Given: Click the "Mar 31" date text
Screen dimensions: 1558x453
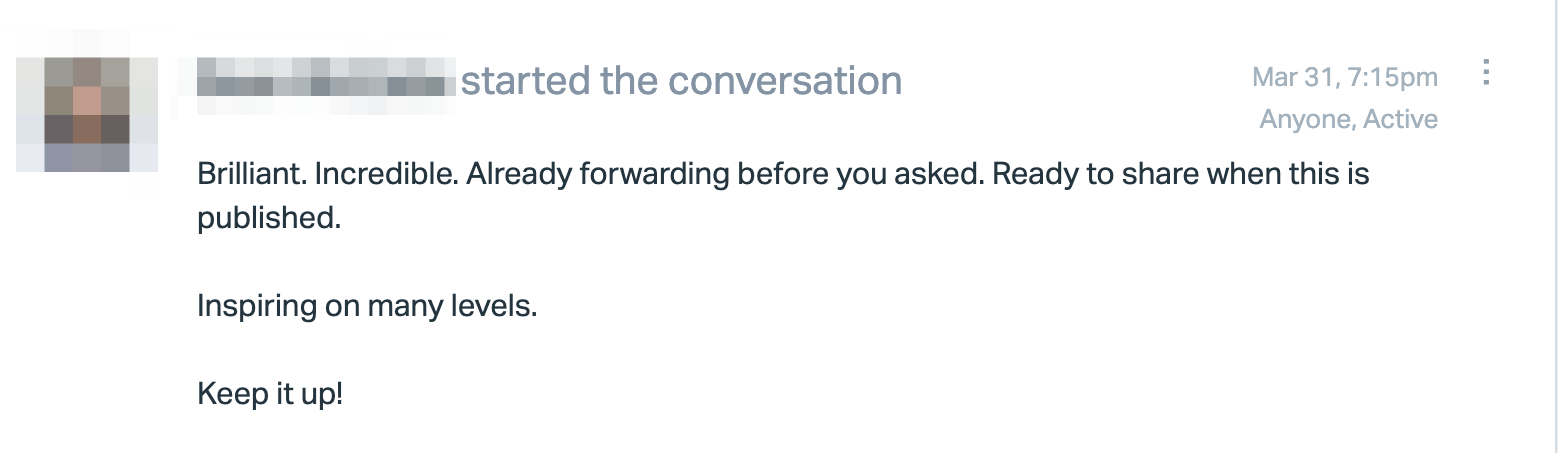Looking at the screenshot, I should coord(1288,77).
